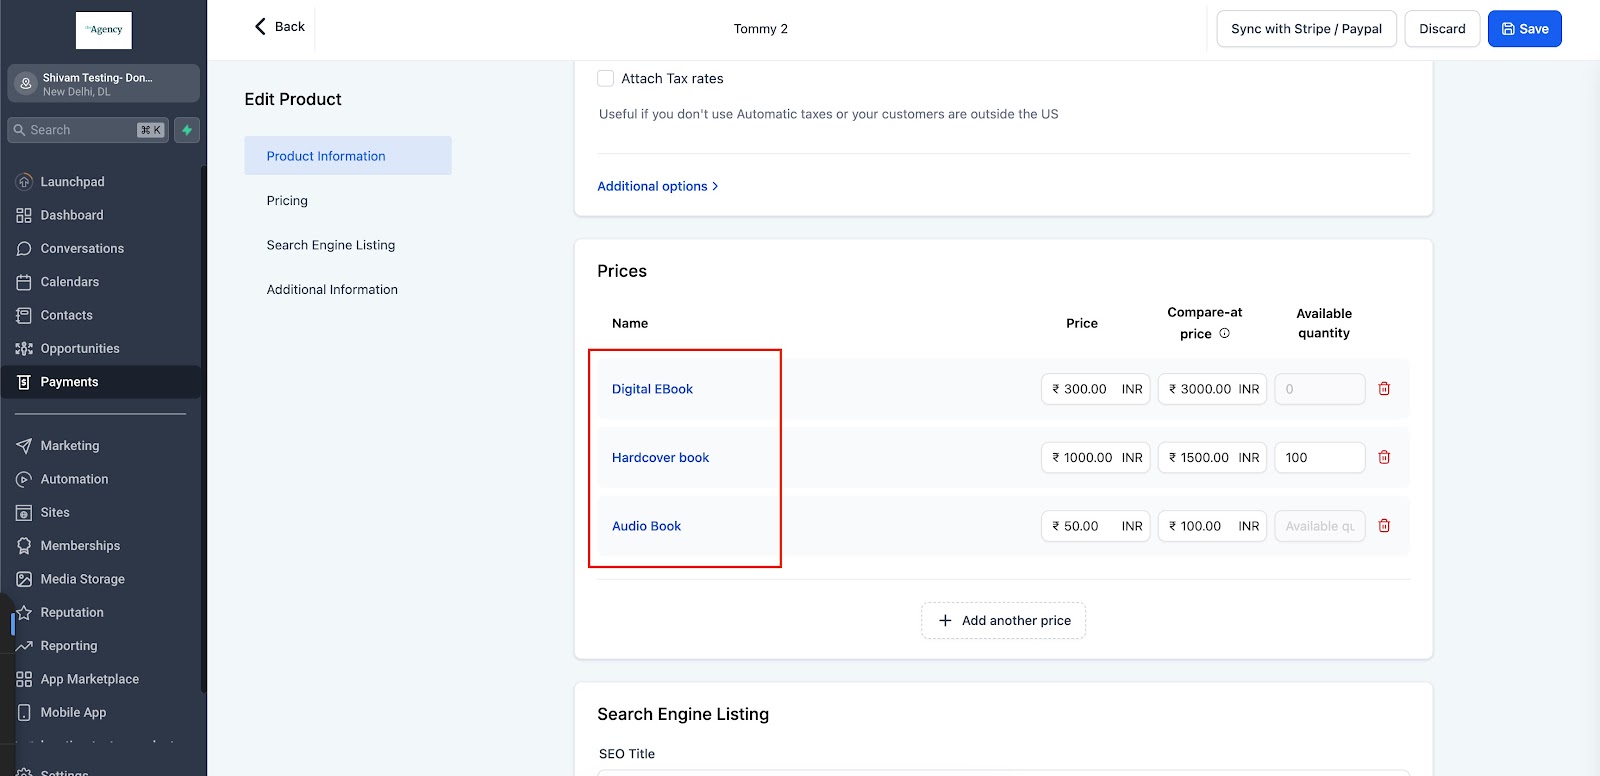
Task: Select Reporting in the sidebar
Action: click(x=69, y=646)
